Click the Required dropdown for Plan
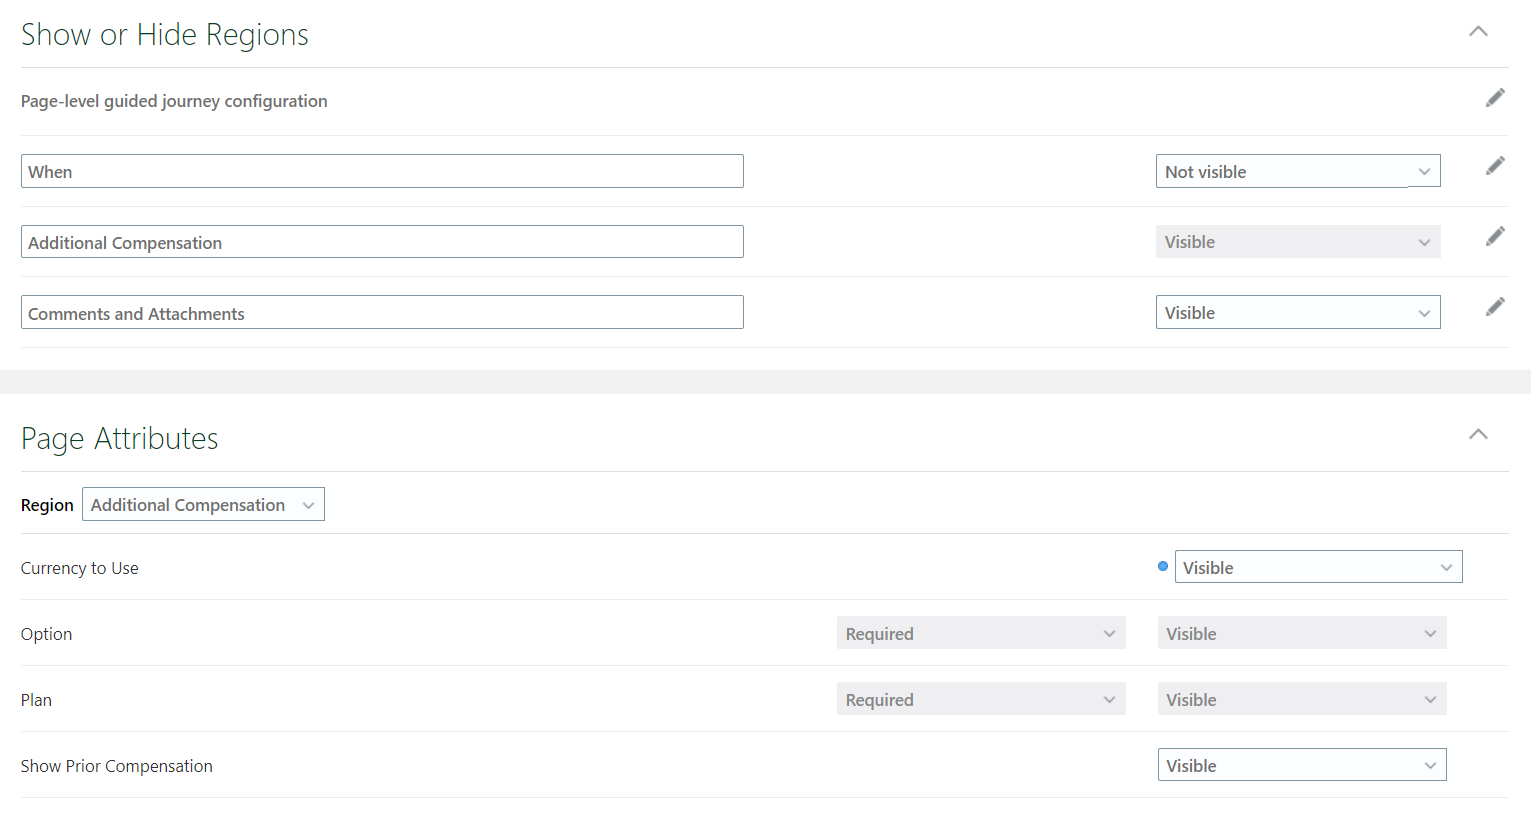The image size is (1531, 820). 980,698
